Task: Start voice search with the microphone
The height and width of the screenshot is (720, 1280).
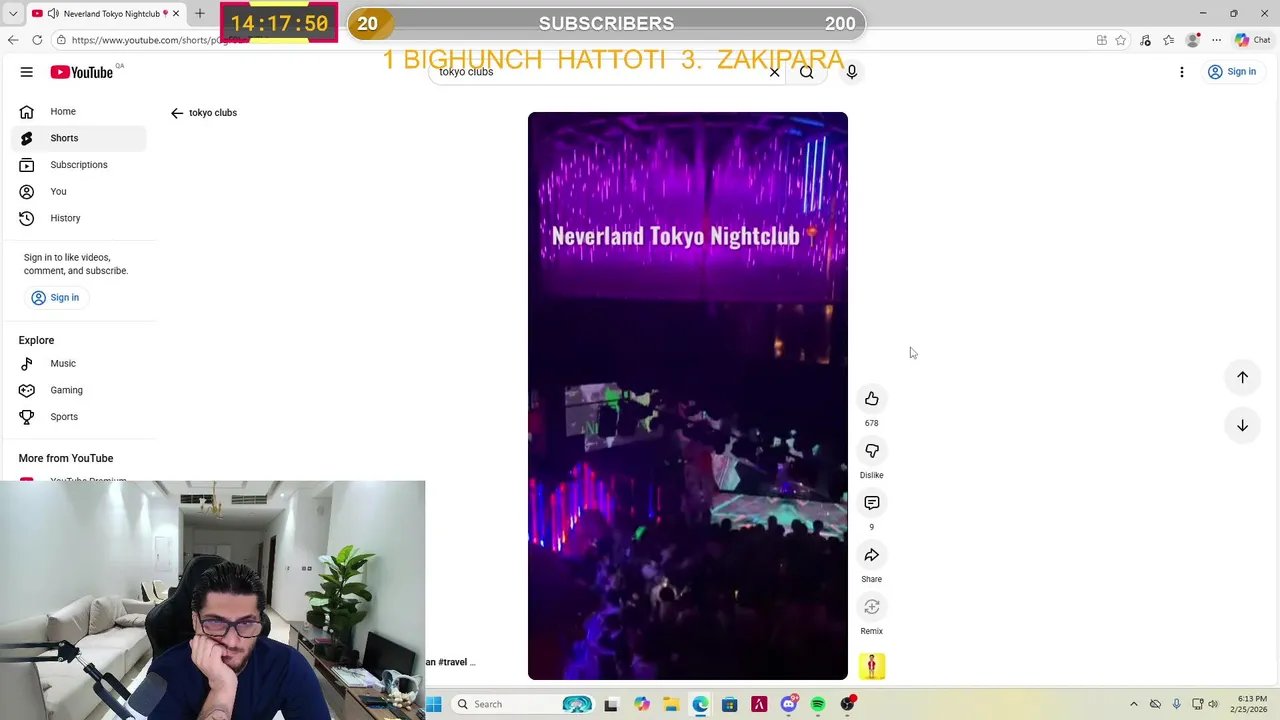Action: [x=852, y=72]
